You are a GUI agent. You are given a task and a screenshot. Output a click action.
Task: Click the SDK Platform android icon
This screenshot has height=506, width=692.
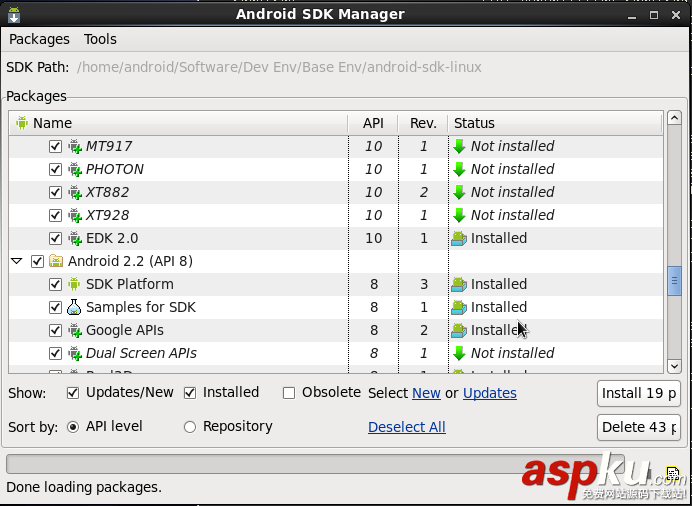click(74, 284)
